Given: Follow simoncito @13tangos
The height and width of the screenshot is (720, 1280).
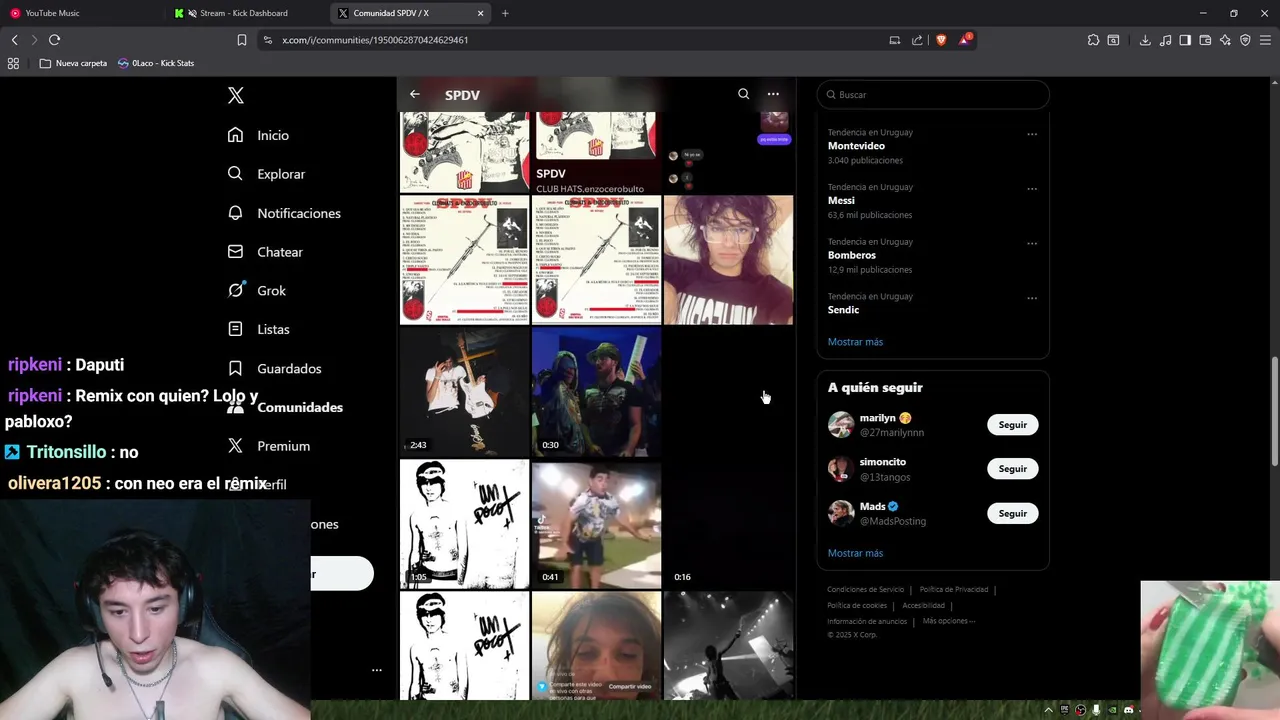Looking at the screenshot, I should (1012, 469).
